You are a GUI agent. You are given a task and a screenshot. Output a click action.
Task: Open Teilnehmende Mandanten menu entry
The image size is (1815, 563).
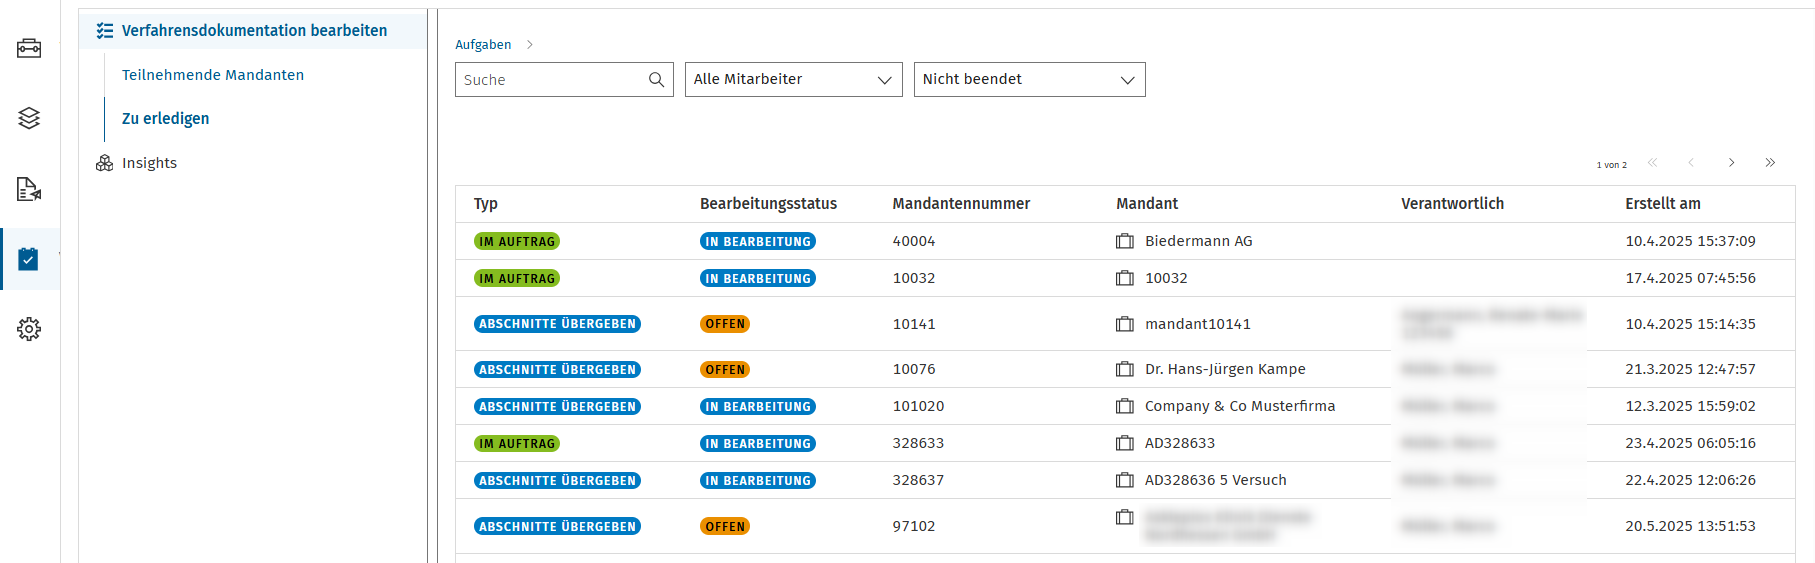click(x=213, y=75)
